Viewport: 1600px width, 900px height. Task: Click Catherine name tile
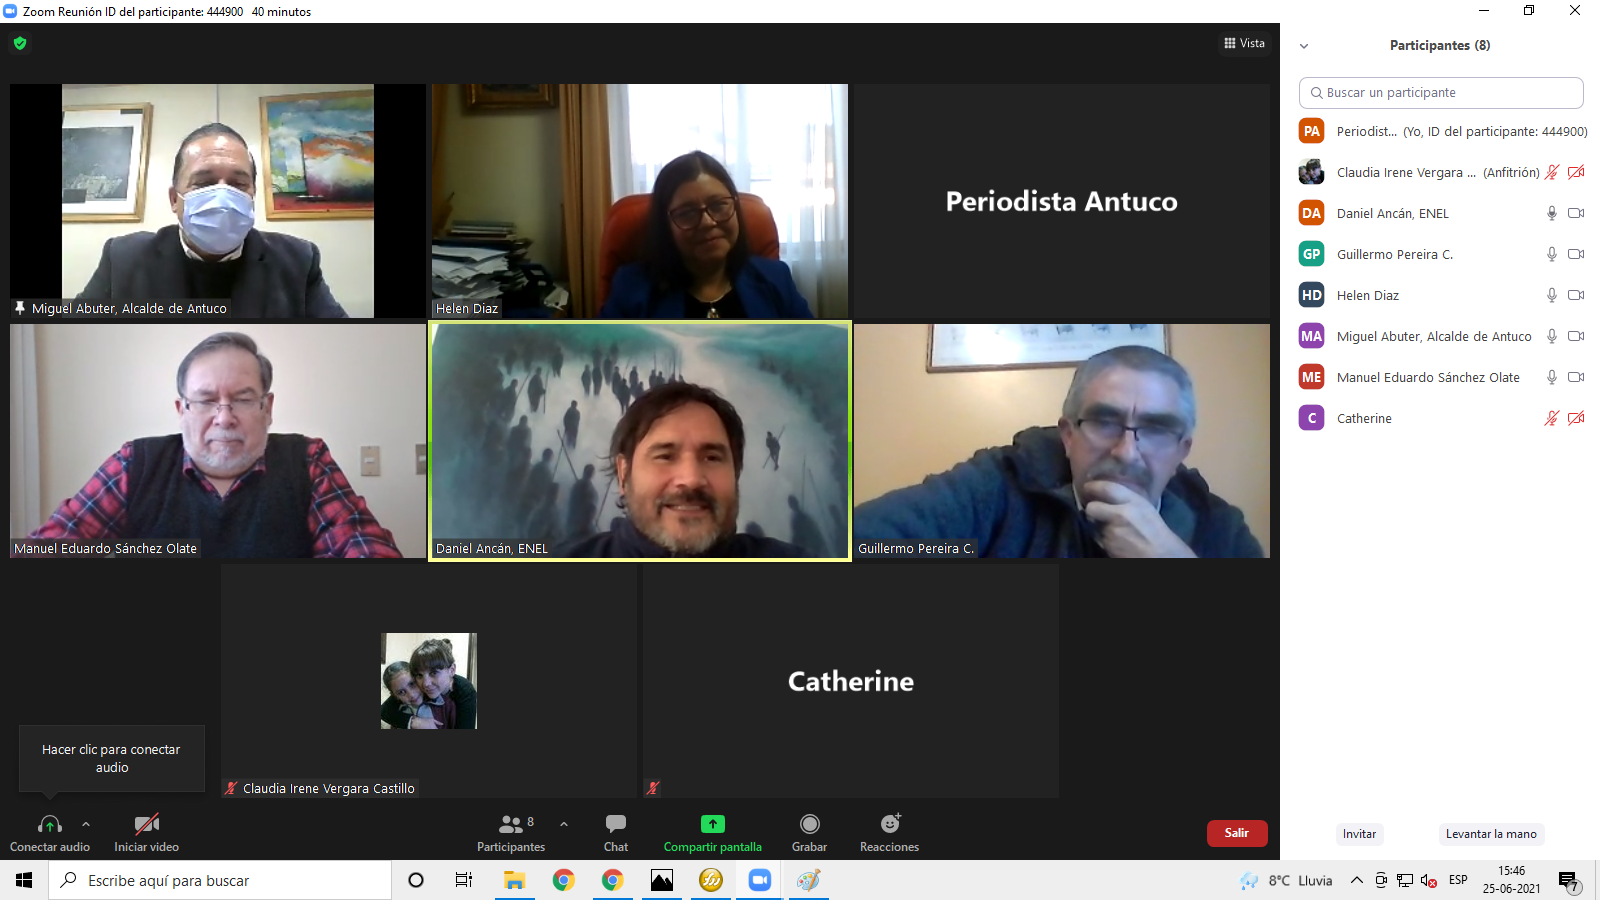pos(851,681)
